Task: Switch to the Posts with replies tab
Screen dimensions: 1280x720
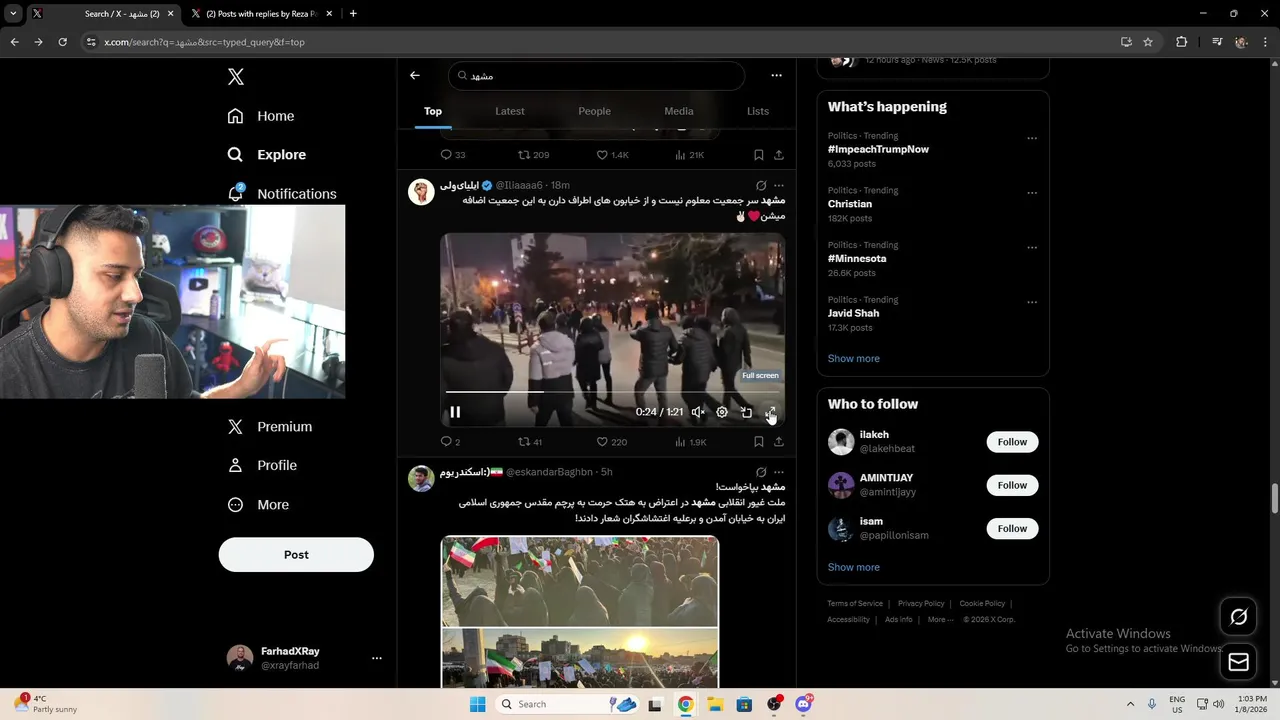Action: pos(263,14)
